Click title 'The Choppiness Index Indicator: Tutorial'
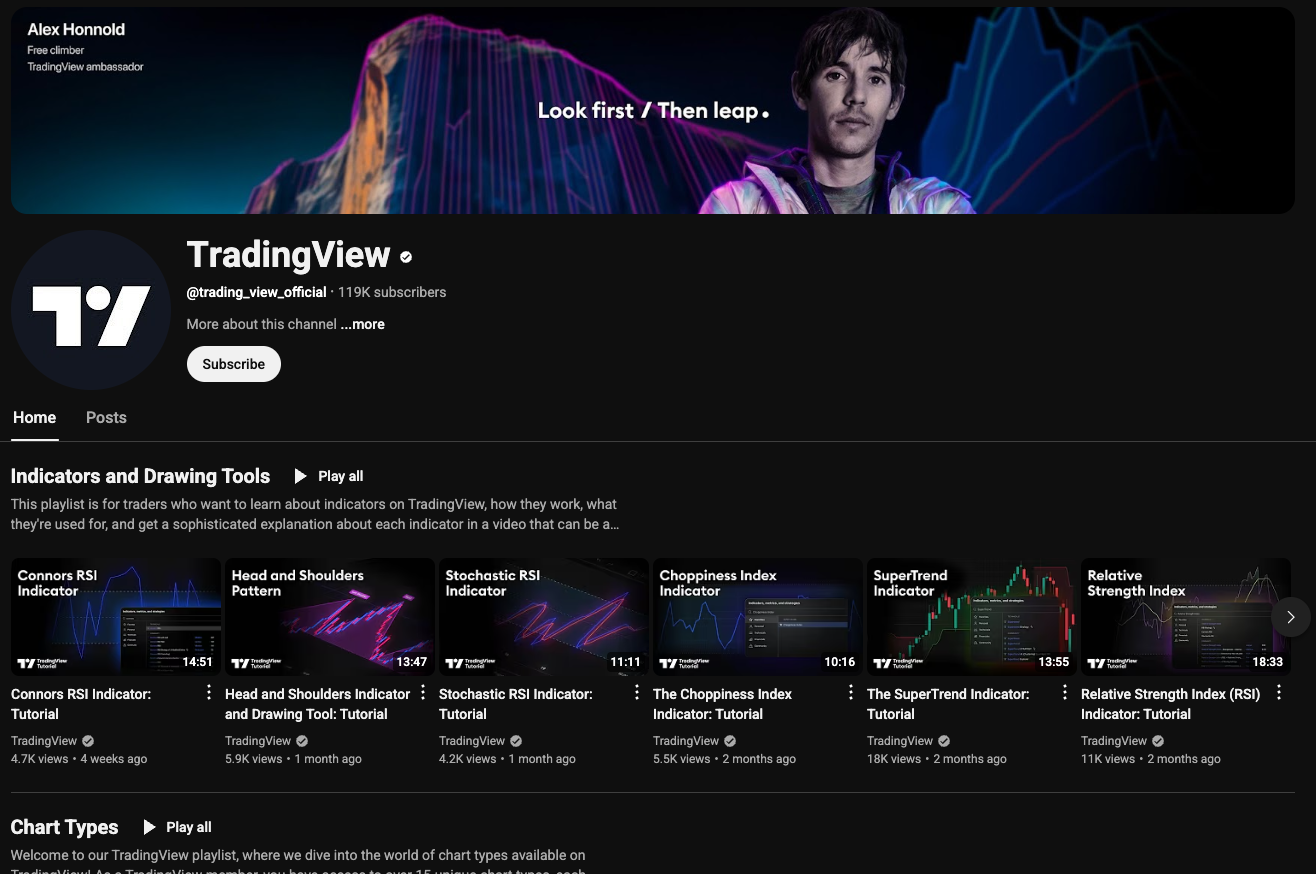Image resolution: width=1316 pixels, height=874 pixels. [722, 704]
